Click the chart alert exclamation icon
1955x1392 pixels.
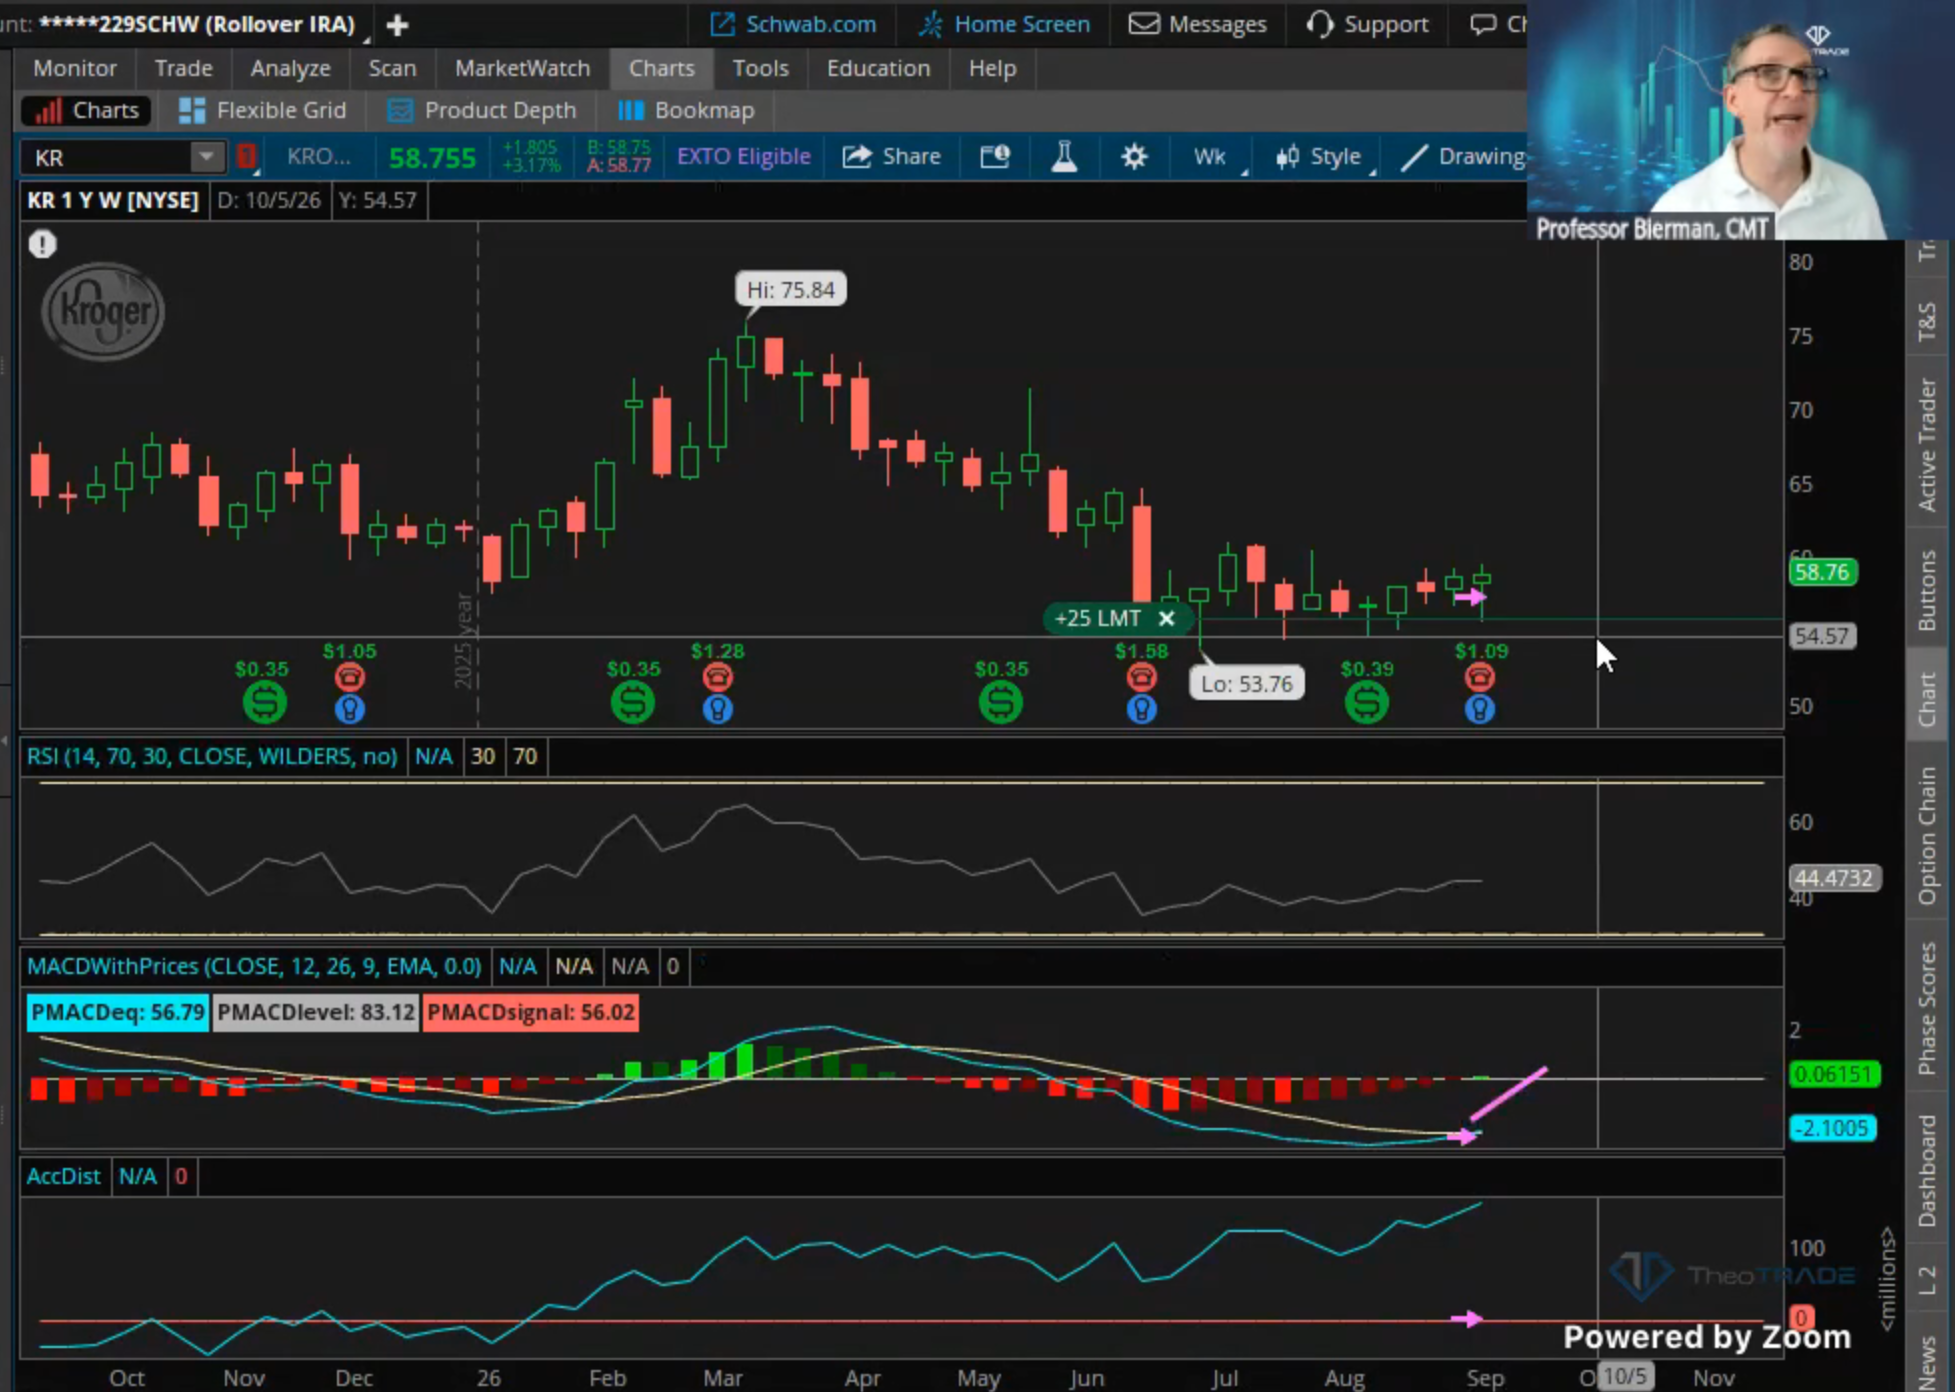tap(42, 244)
